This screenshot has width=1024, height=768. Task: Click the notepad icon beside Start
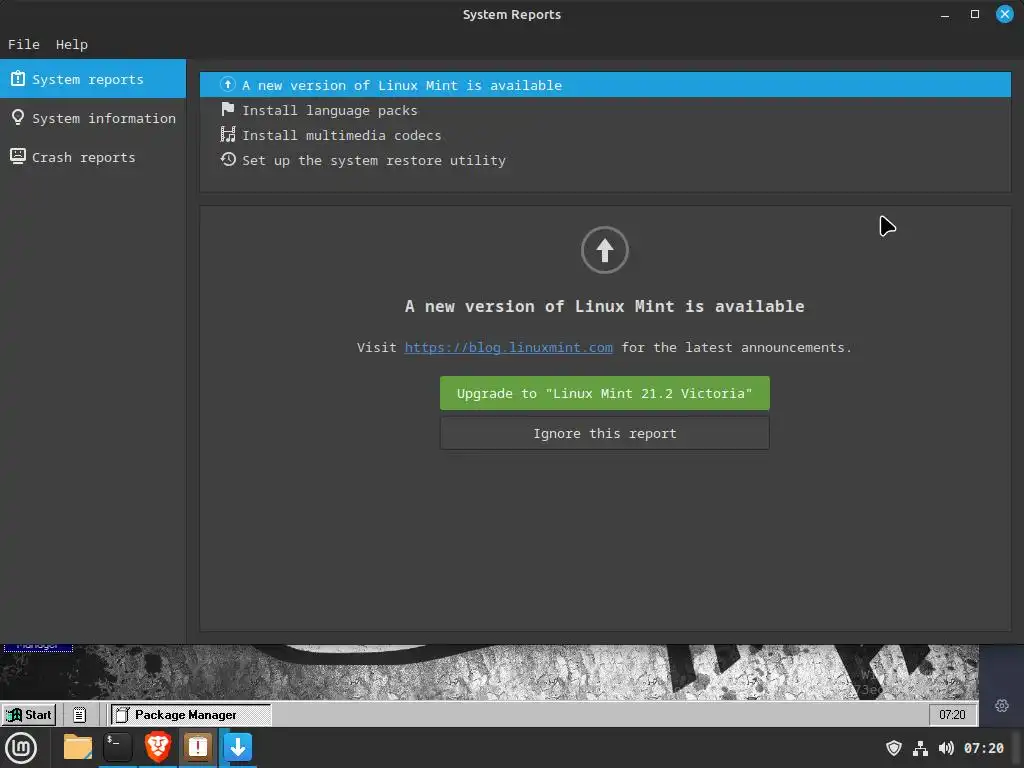pos(79,714)
